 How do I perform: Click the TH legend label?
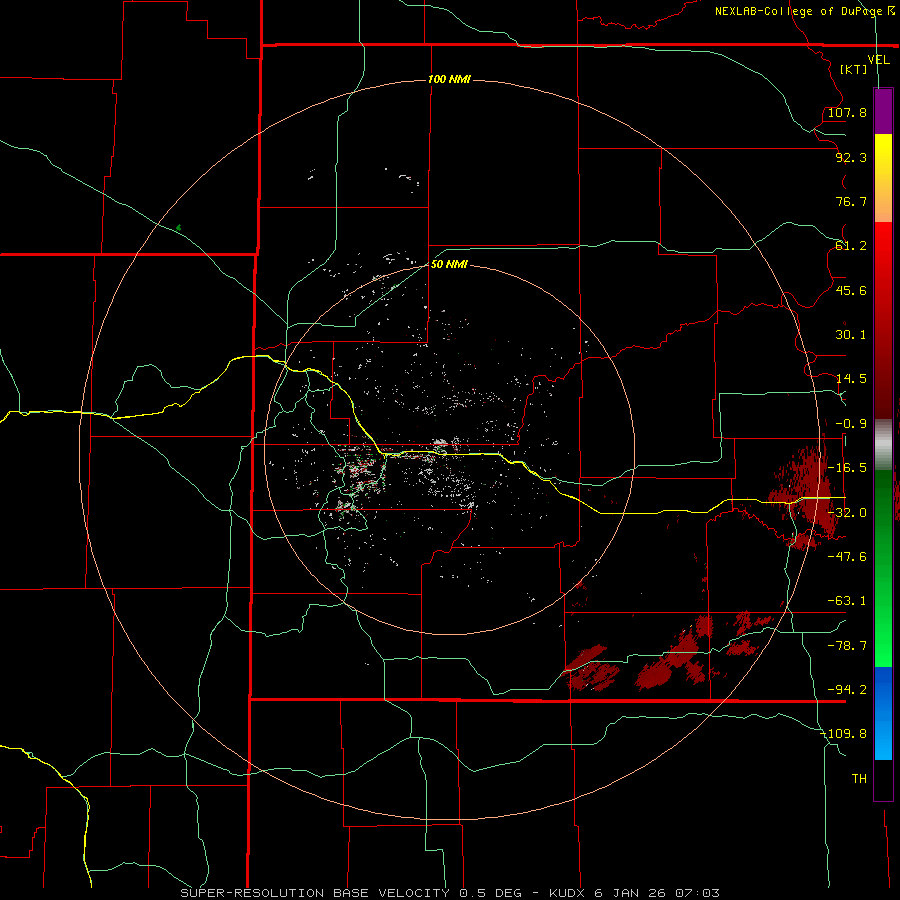(859, 779)
